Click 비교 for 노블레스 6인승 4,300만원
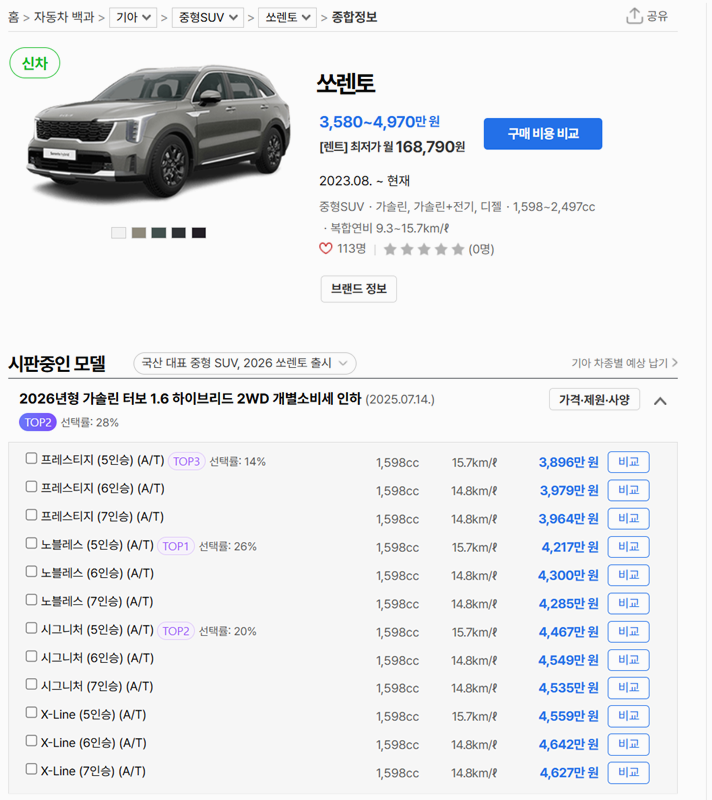Image resolution: width=712 pixels, height=800 pixels. [x=628, y=575]
